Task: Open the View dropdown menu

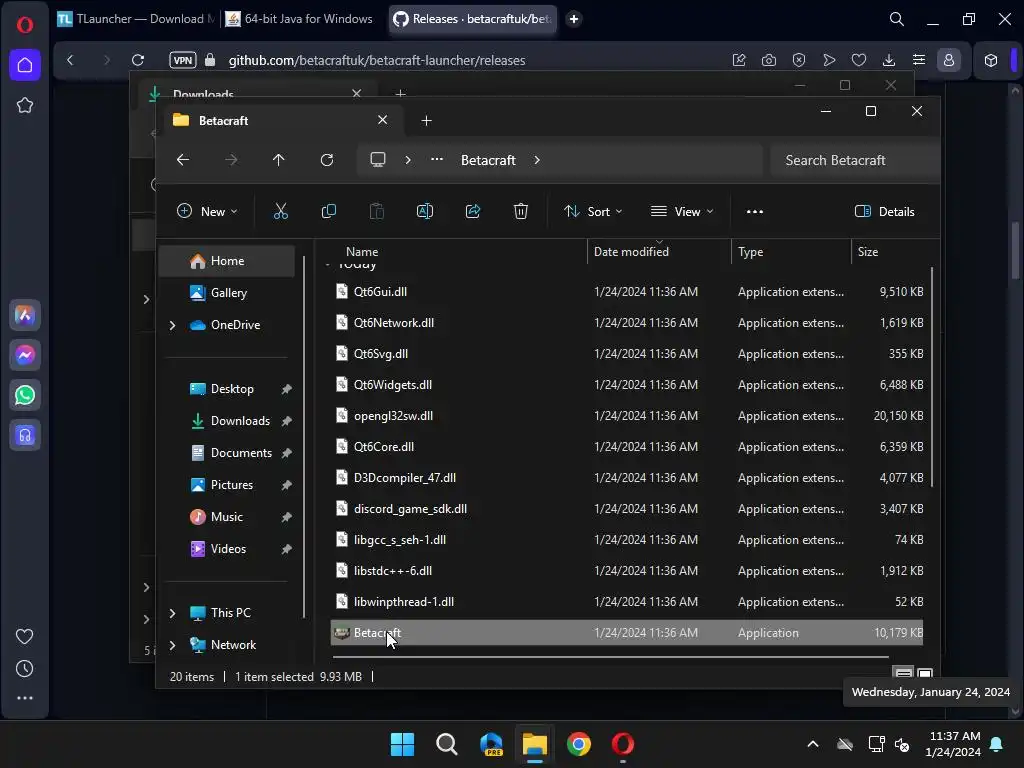Action: (x=682, y=212)
